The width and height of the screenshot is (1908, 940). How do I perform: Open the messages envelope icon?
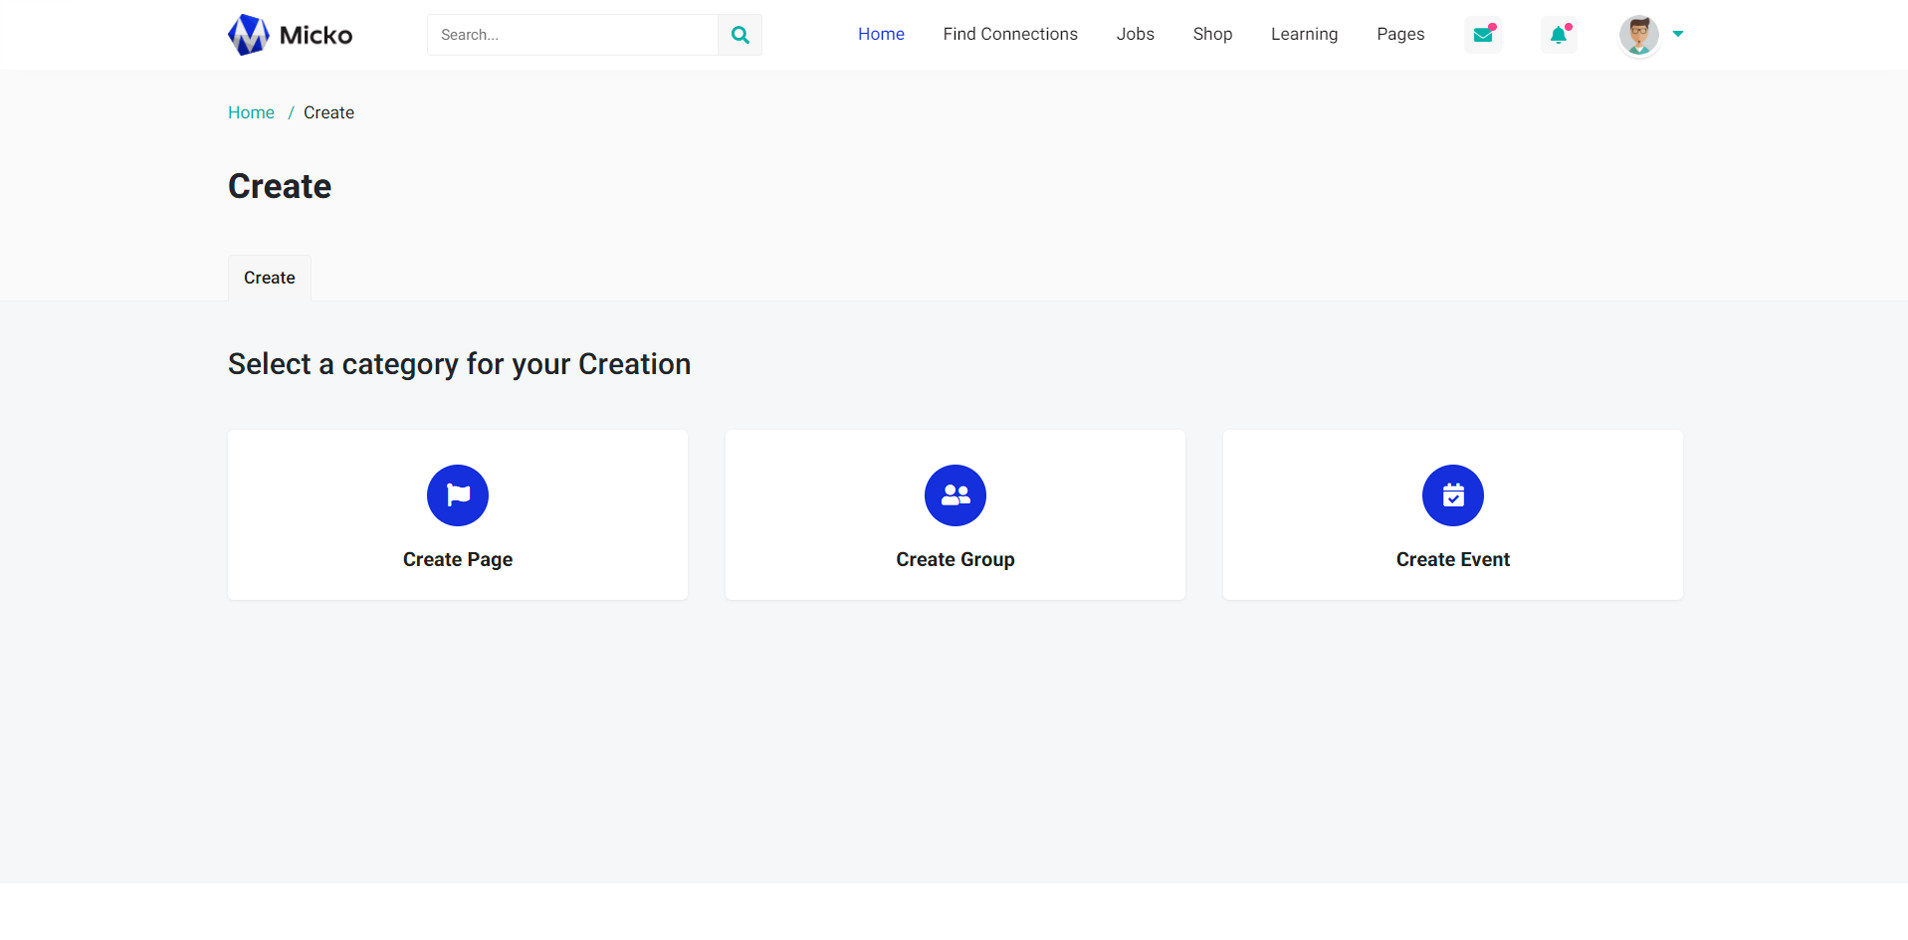[1482, 35]
